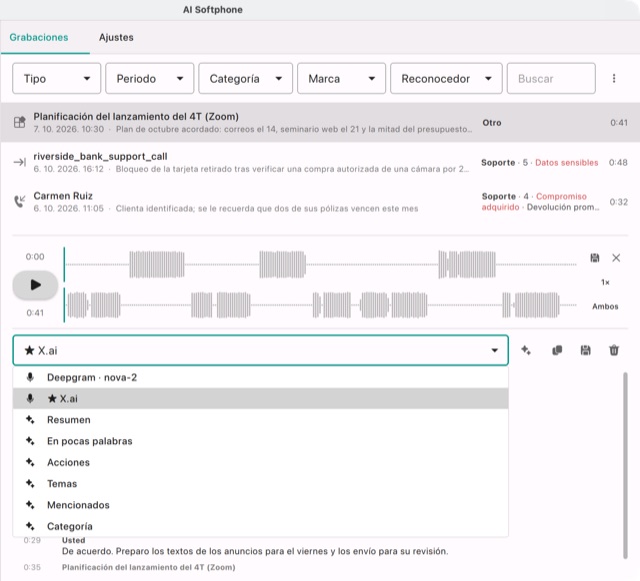640x581 pixels.
Task: Select the Resumen option
Action: [260, 420]
